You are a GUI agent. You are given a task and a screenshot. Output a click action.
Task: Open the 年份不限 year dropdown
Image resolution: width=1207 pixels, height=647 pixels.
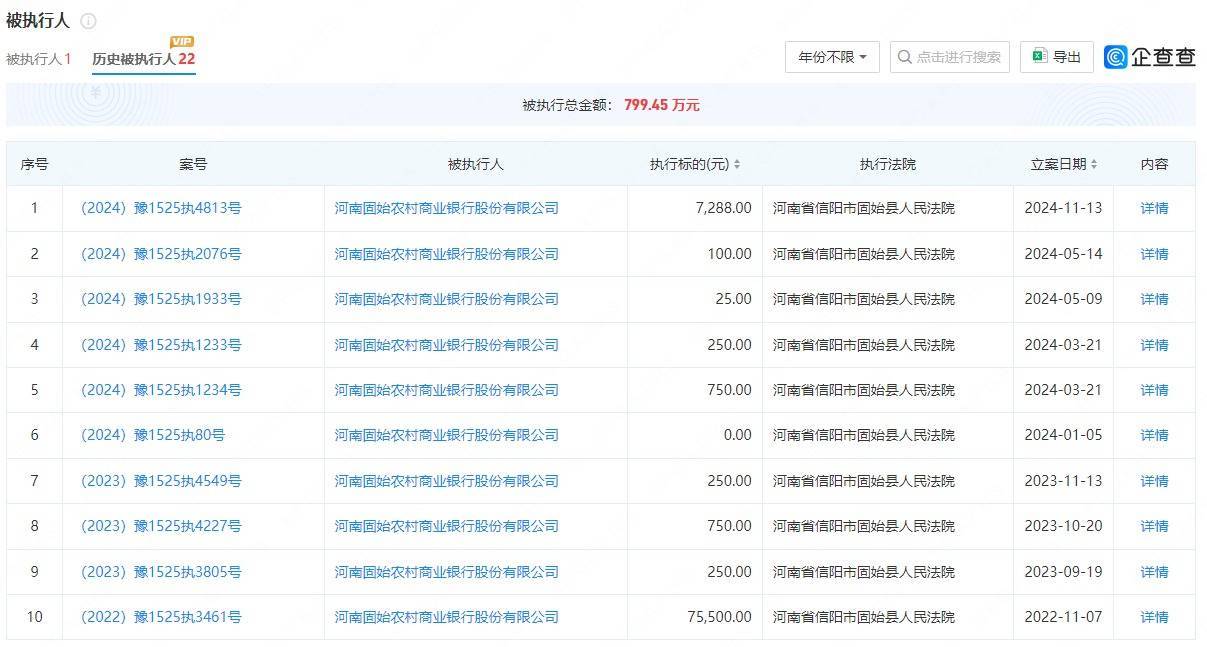[x=832, y=57]
